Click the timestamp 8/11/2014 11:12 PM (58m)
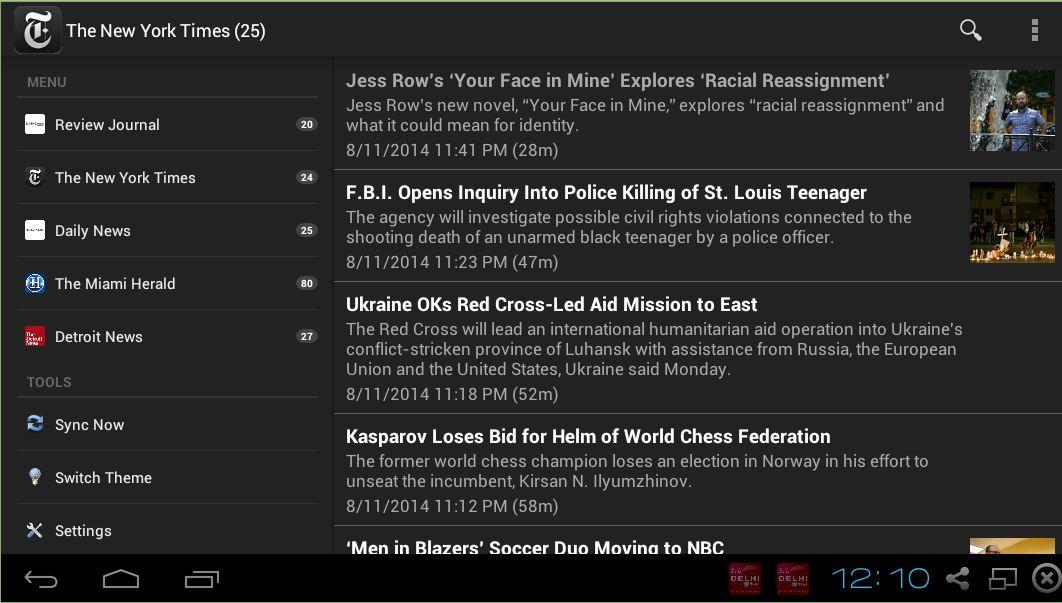This screenshot has height=603, width=1062. (x=452, y=505)
